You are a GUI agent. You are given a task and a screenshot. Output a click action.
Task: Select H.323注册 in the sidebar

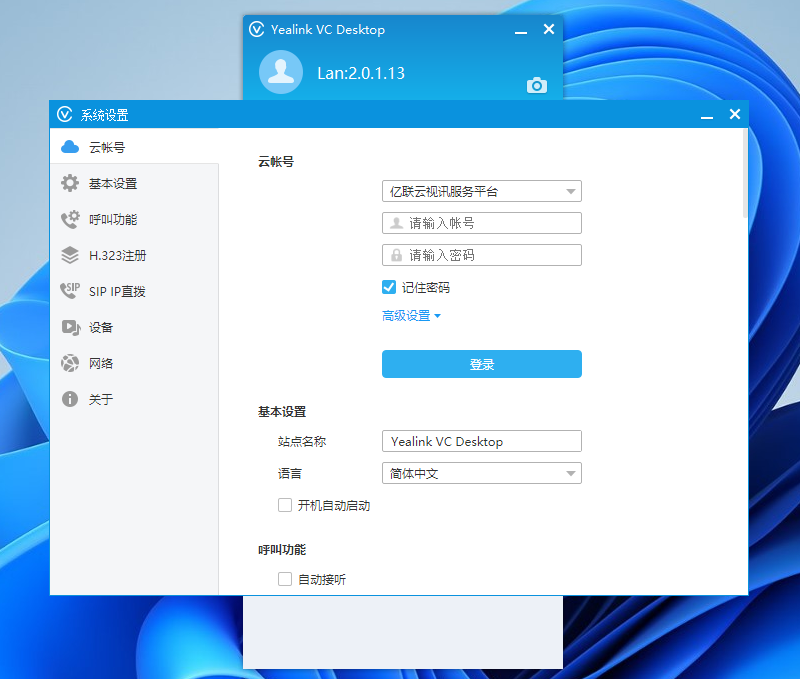point(134,256)
